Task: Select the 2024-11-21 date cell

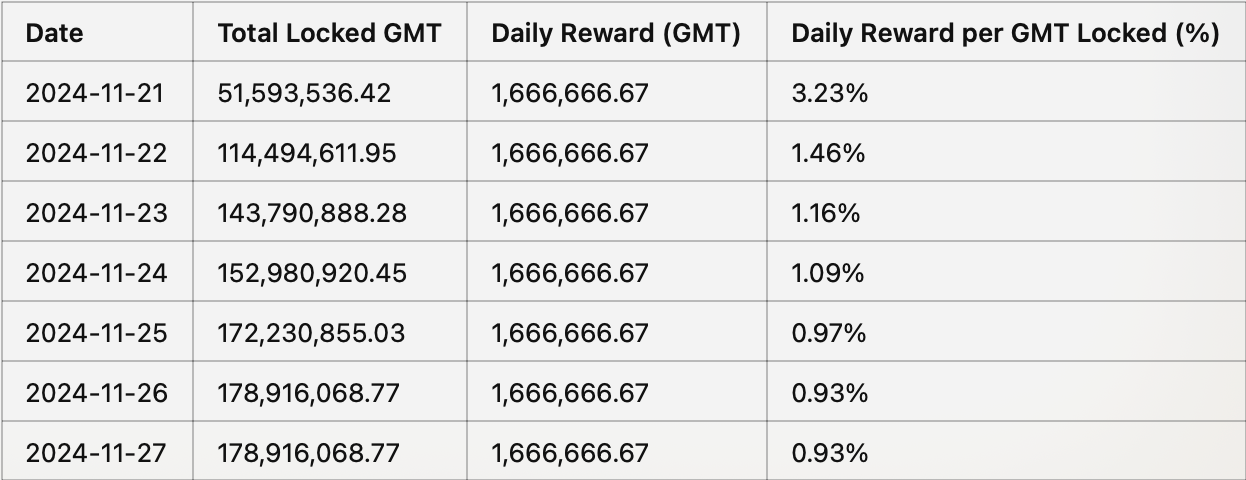Action: [96, 93]
